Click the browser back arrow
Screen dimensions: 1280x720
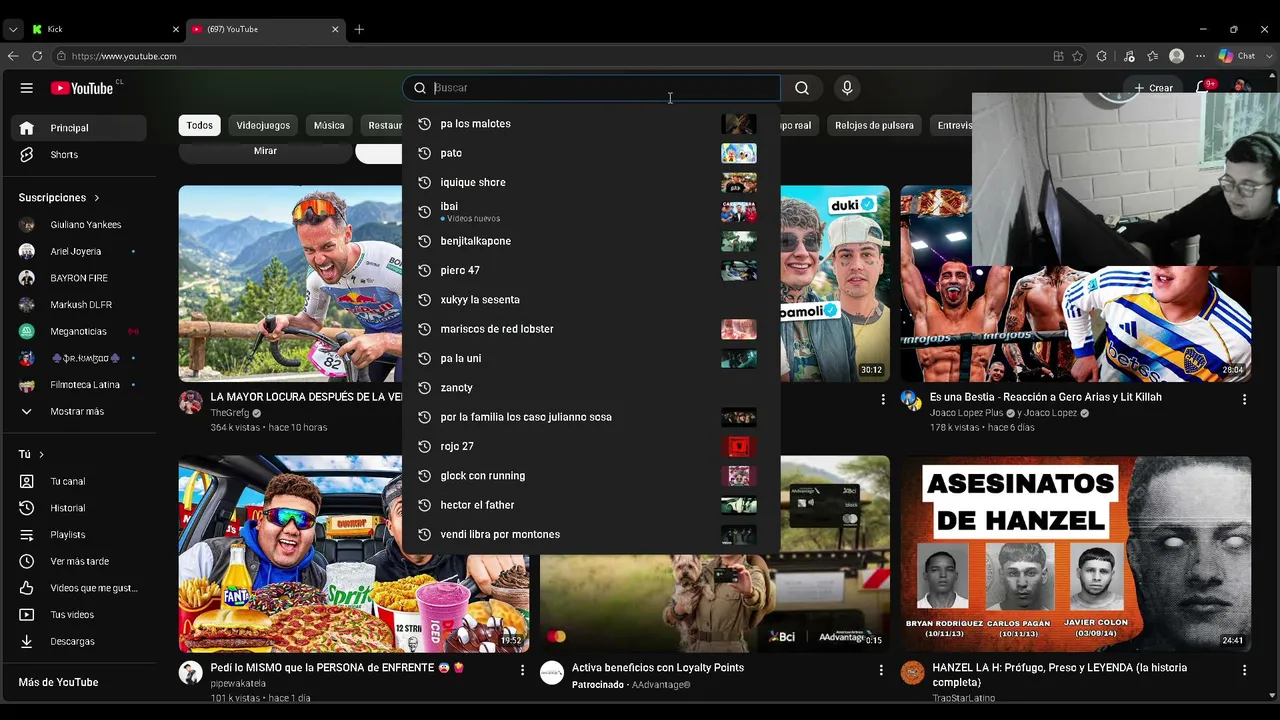tap(13, 56)
